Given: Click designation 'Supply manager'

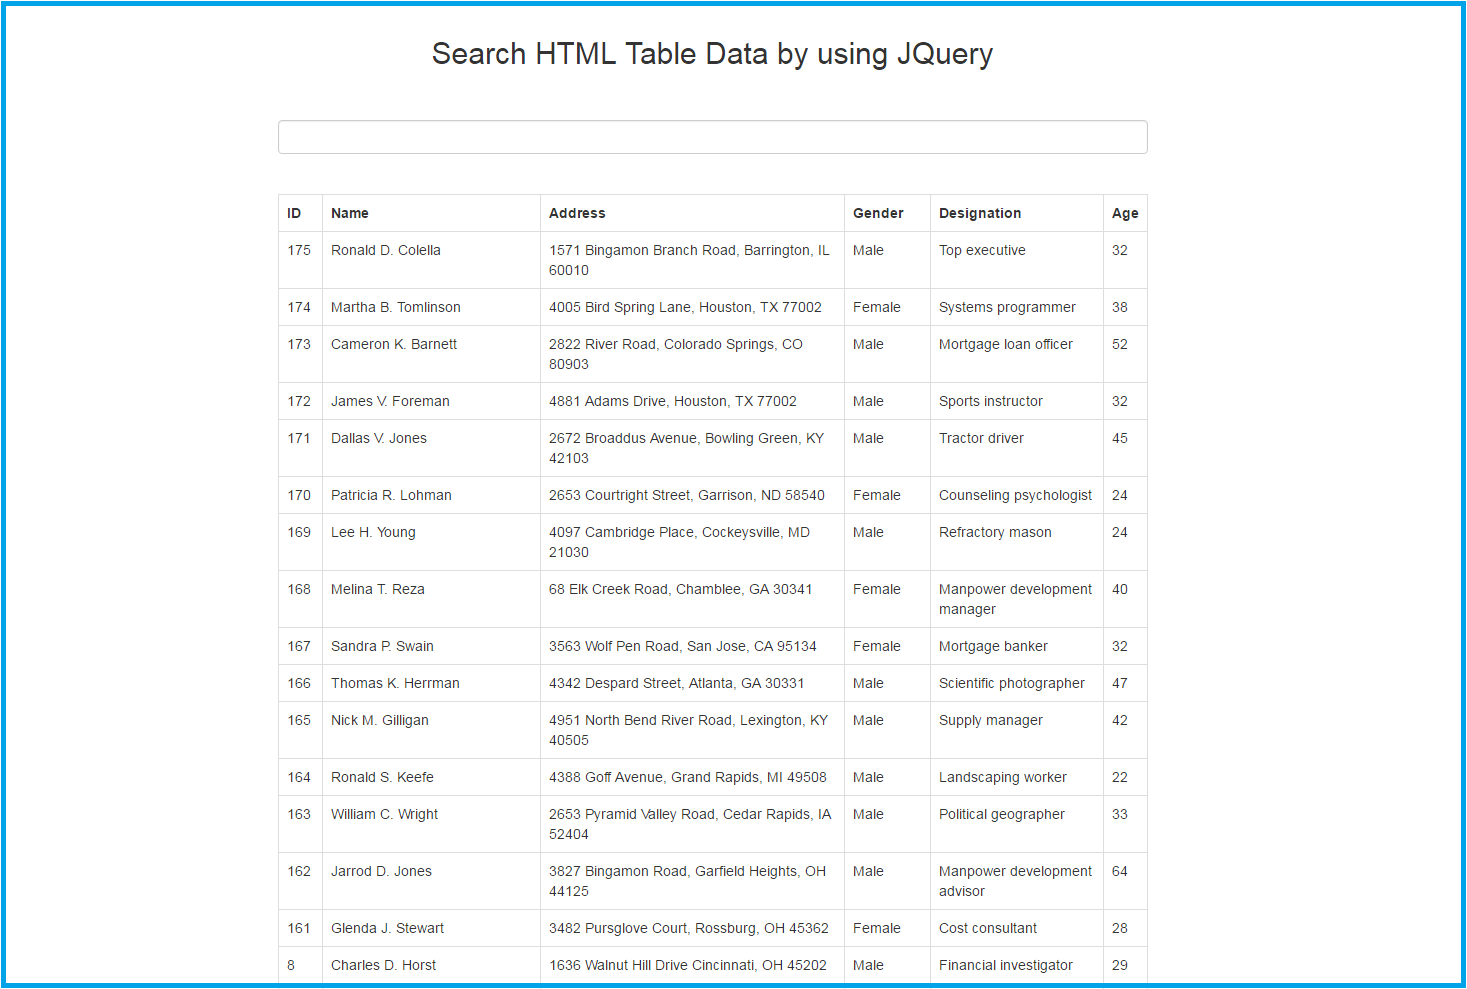Looking at the screenshot, I should coord(991,720).
